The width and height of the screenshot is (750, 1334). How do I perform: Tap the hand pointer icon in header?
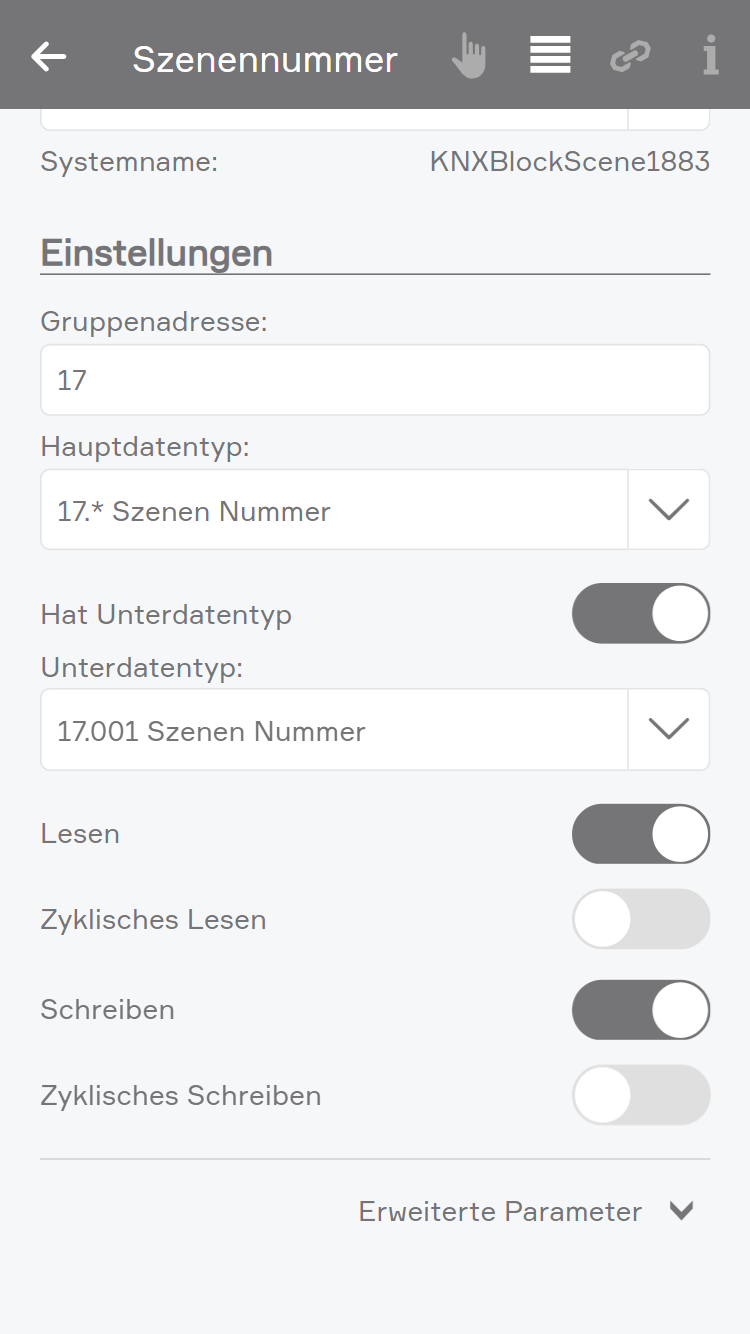click(x=467, y=56)
